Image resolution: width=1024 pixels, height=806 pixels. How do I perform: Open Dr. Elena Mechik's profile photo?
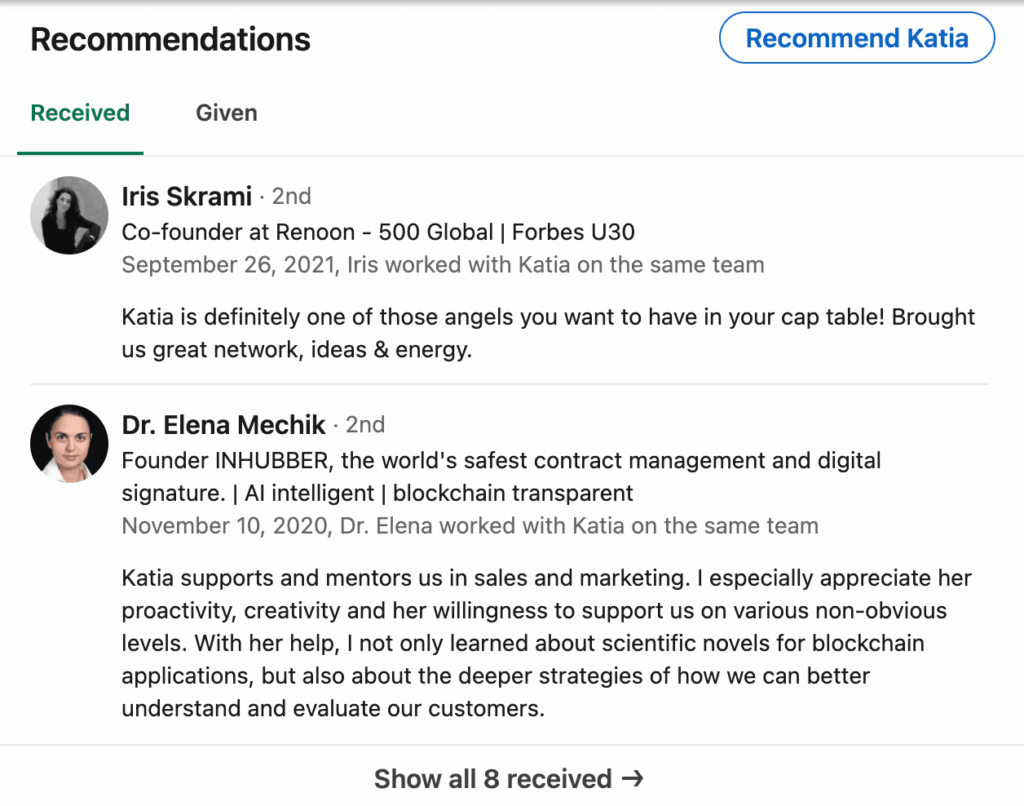[69, 443]
